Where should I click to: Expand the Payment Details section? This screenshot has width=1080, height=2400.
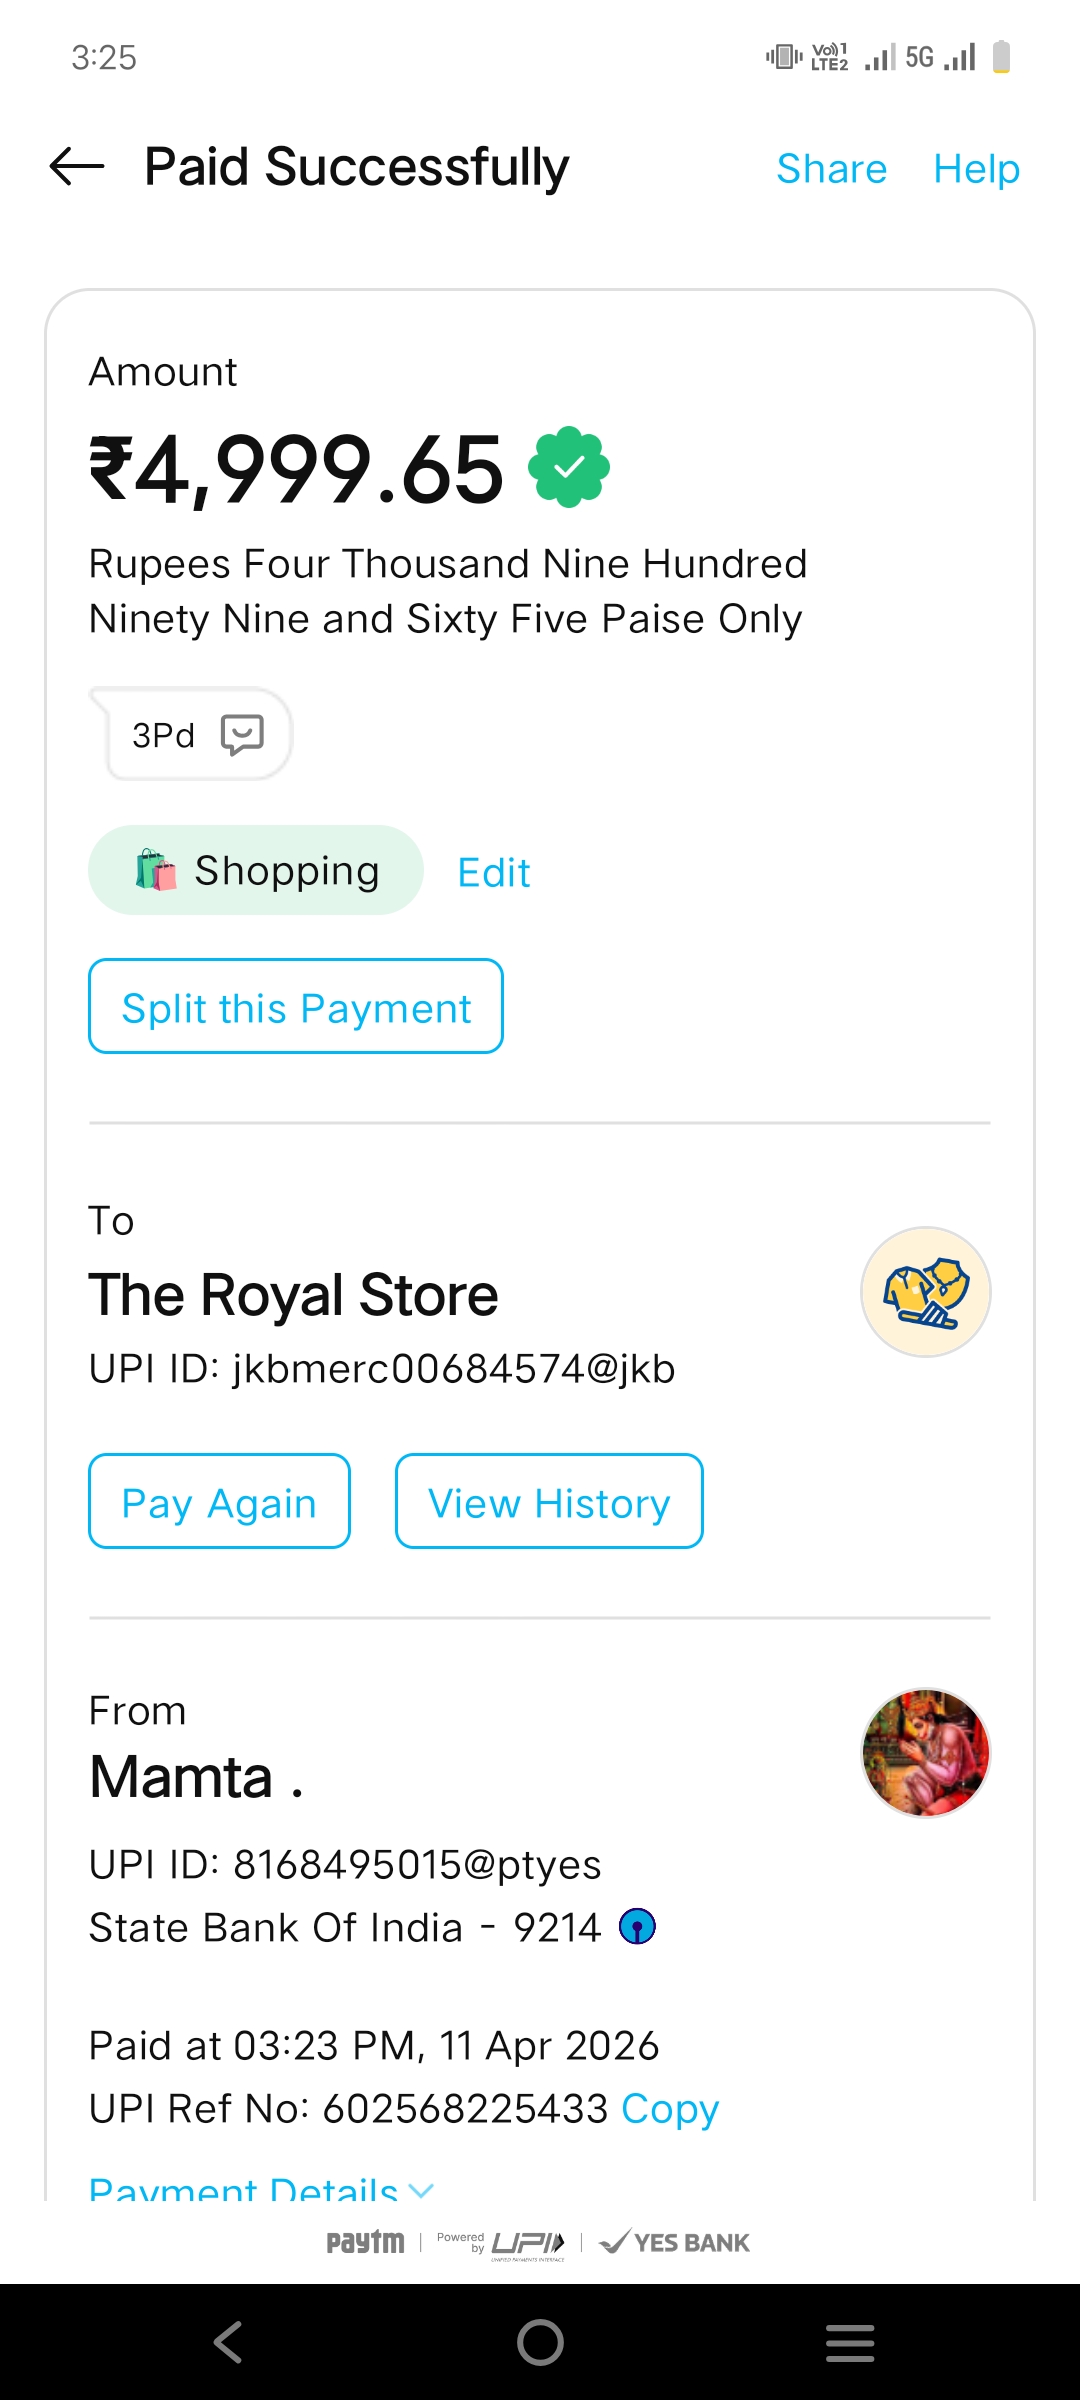[x=260, y=2188]
